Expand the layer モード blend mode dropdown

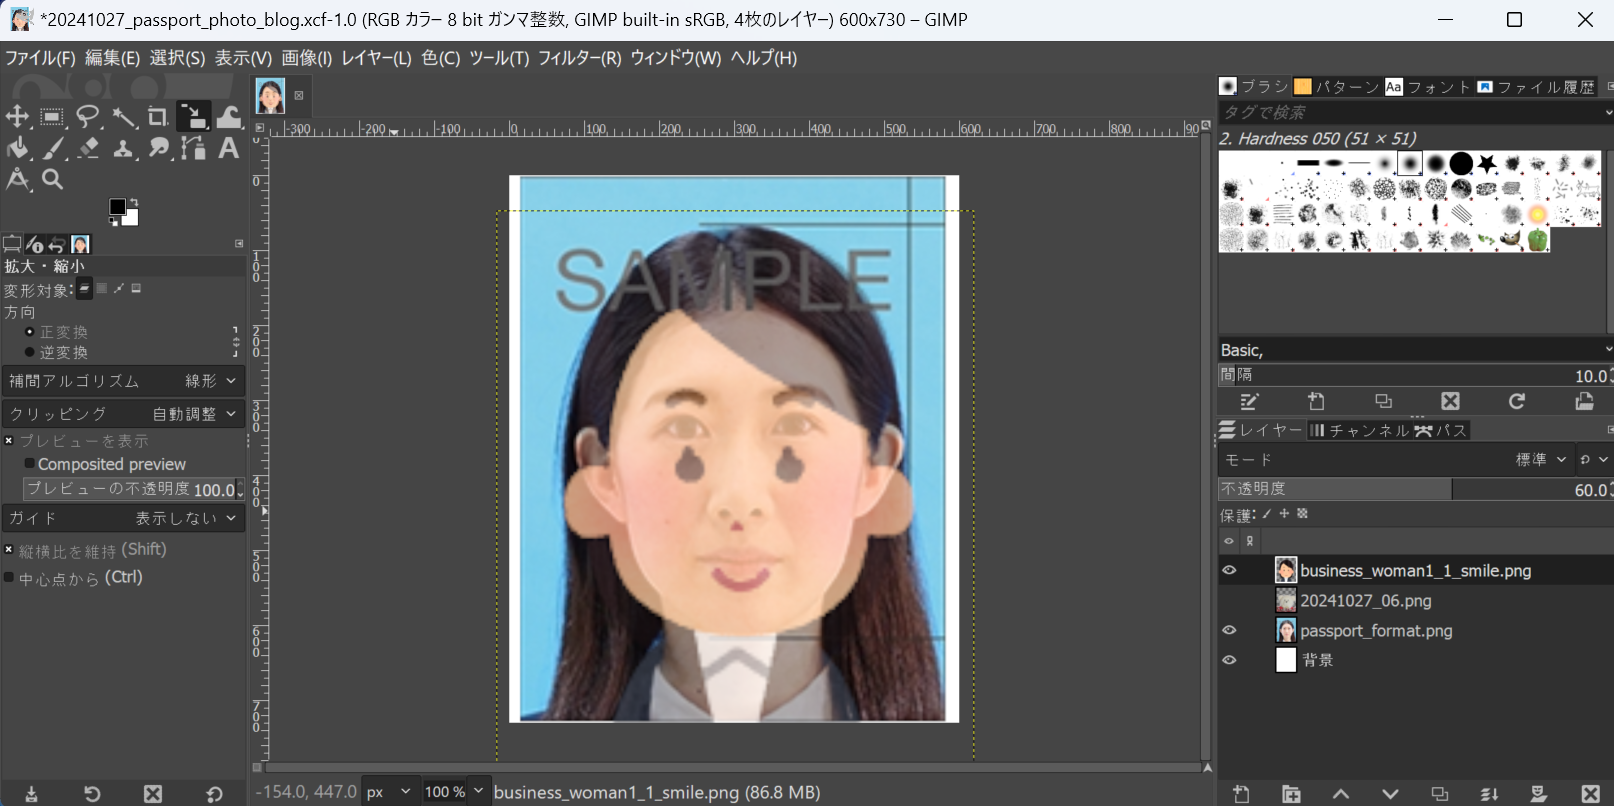pyautogui.click(x=1540, y=460)
